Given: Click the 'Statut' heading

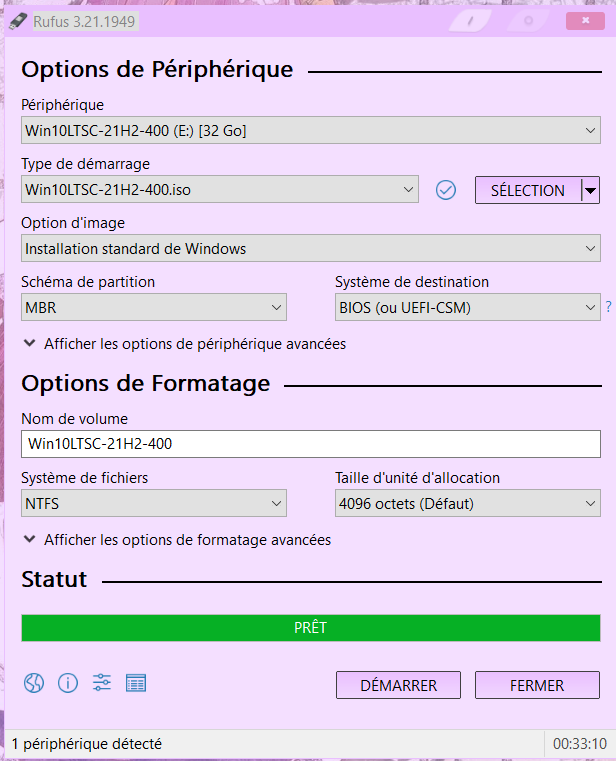Looking at the screenshot, I should point(54,579).
